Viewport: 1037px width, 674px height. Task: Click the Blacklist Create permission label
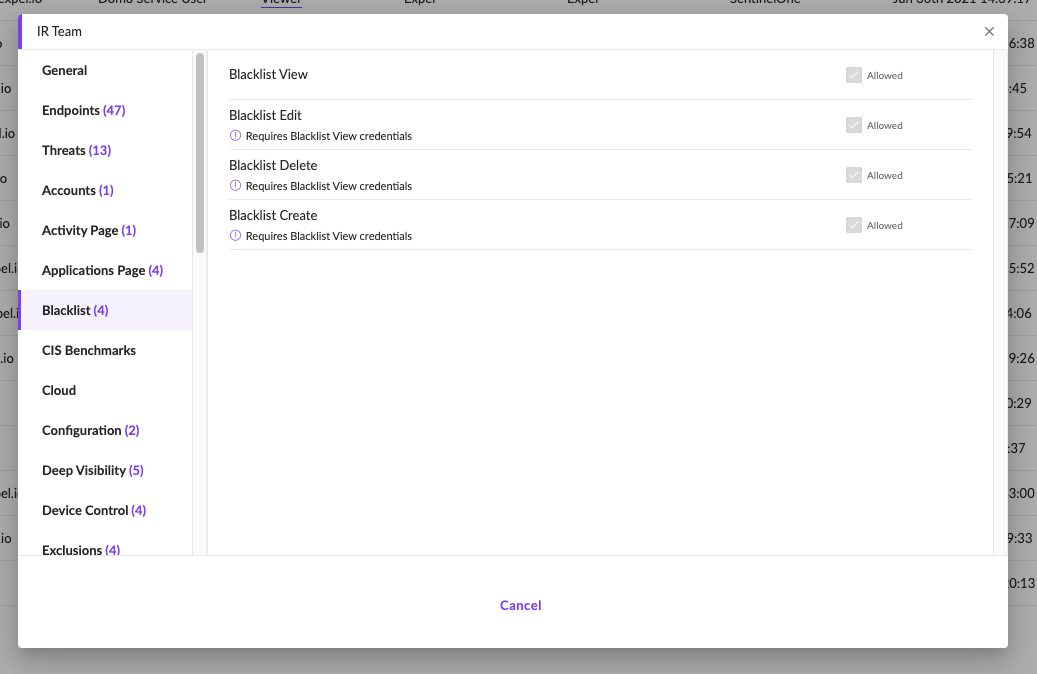click(x=273, y=216)
